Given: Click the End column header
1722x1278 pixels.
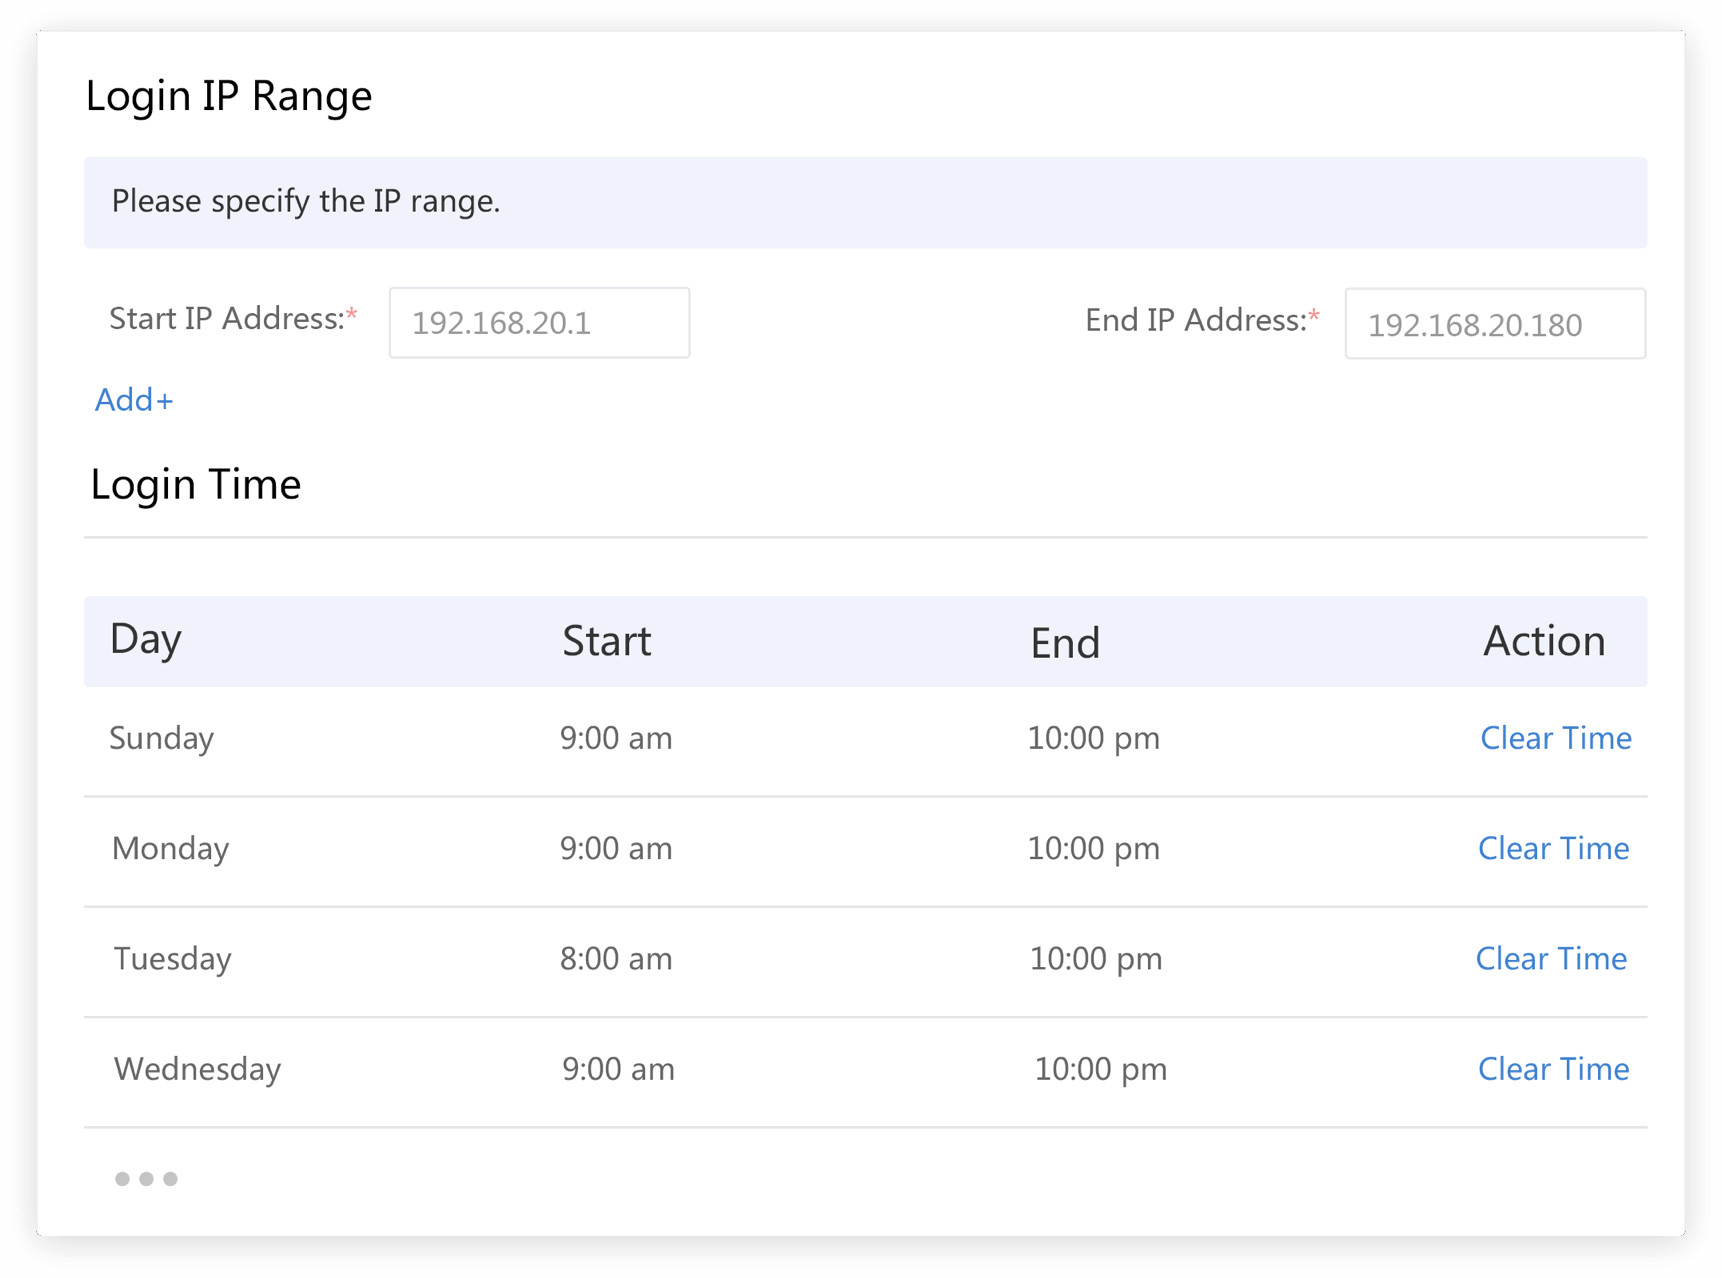Looking at the screenshot, I should coord(1065,643).
